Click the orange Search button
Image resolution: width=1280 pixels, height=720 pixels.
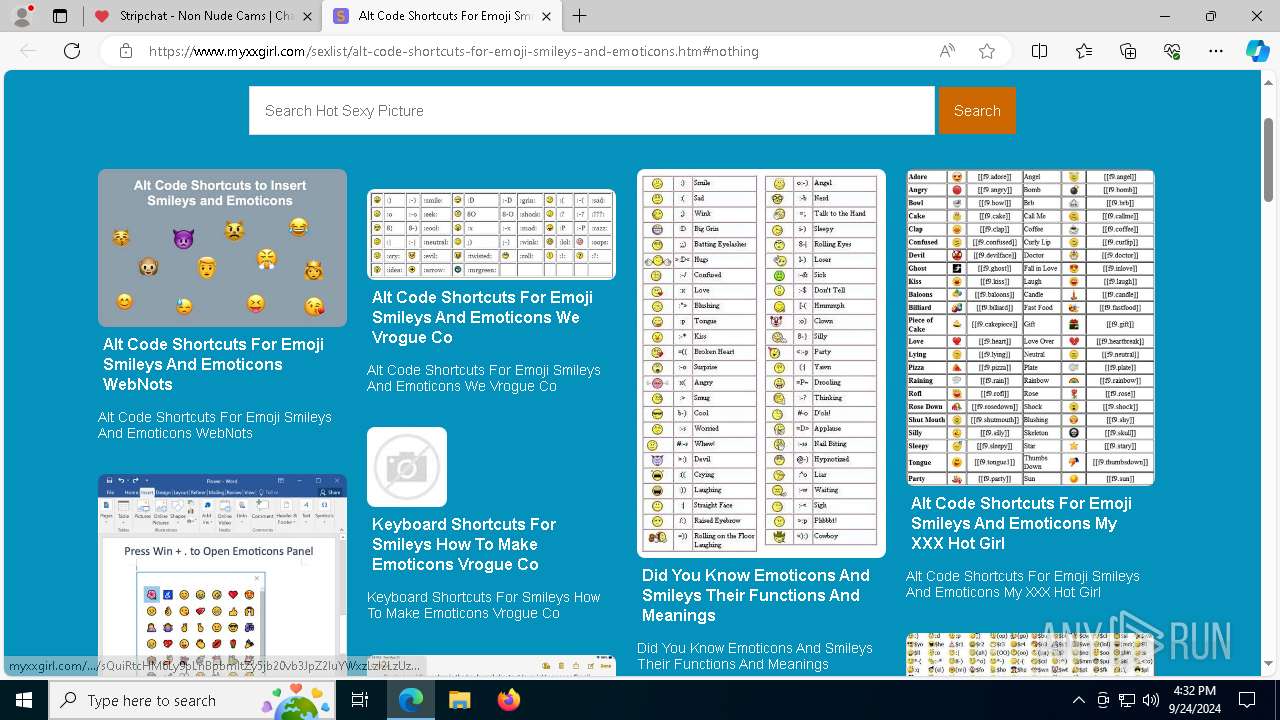click(x=977, y=110)
